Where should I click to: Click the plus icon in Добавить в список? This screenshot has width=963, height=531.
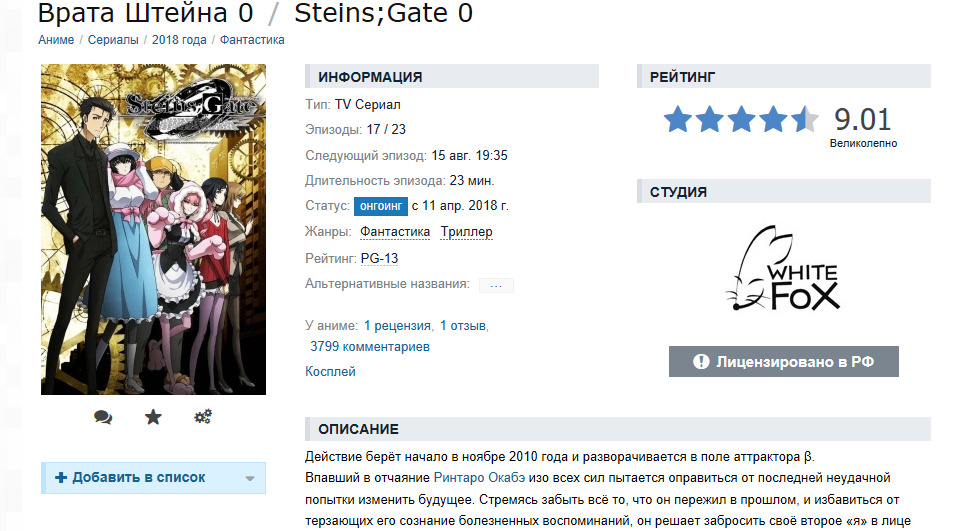click(x=61, y=478)
